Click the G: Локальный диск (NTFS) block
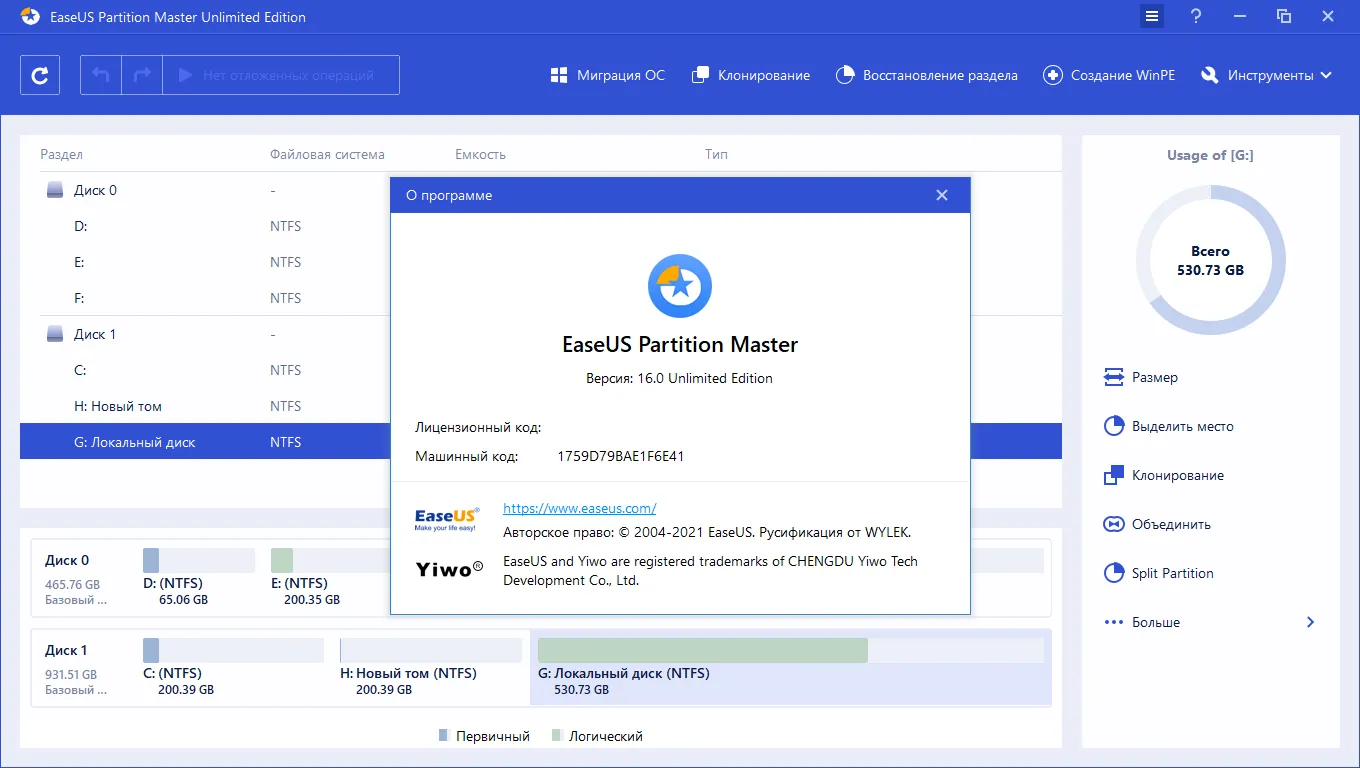Image resolution: width=1360 pixels, height=768 pixels. (x=790, y=667)
